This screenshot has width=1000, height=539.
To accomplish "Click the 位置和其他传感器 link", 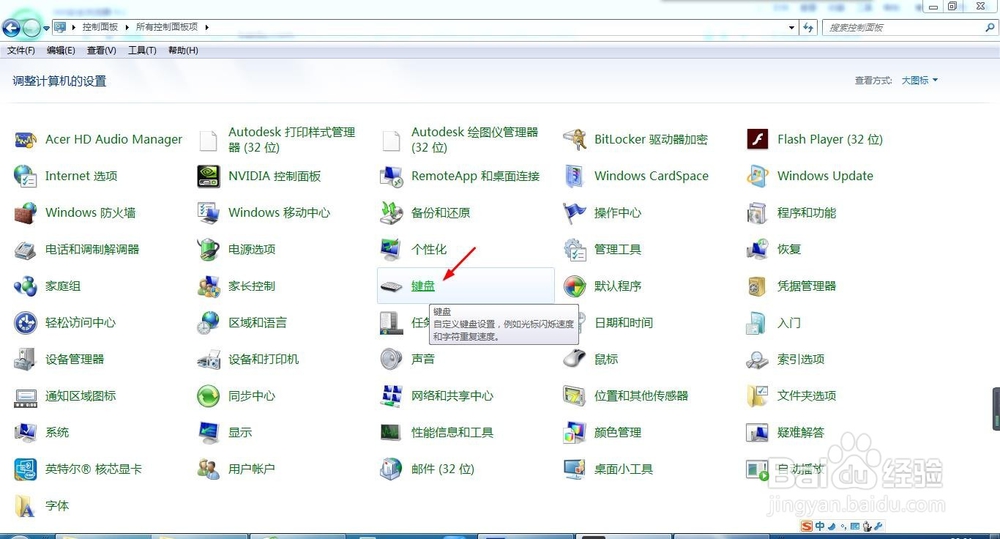I will pos(641,396).
